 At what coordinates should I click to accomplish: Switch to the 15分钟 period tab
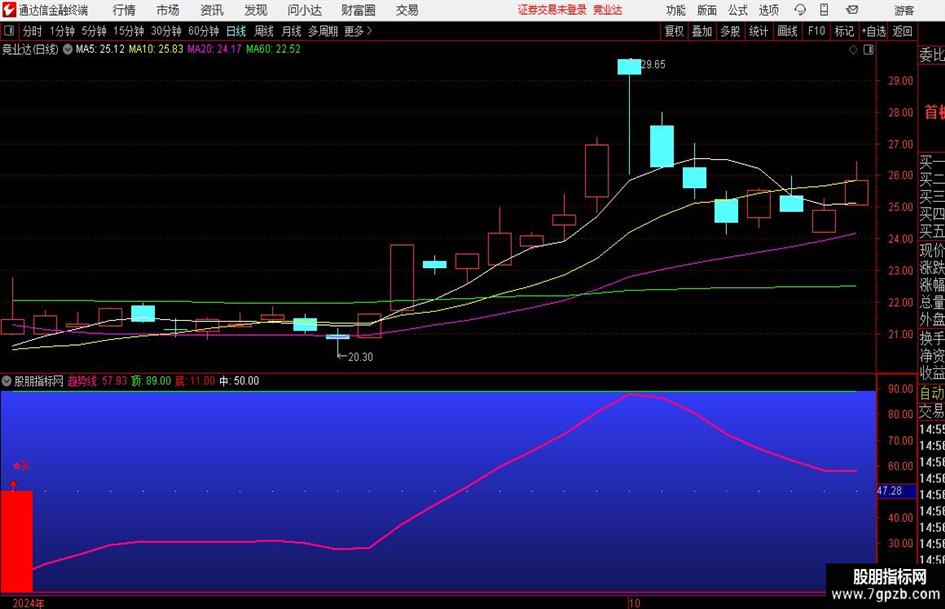click(x=129, y=31)
